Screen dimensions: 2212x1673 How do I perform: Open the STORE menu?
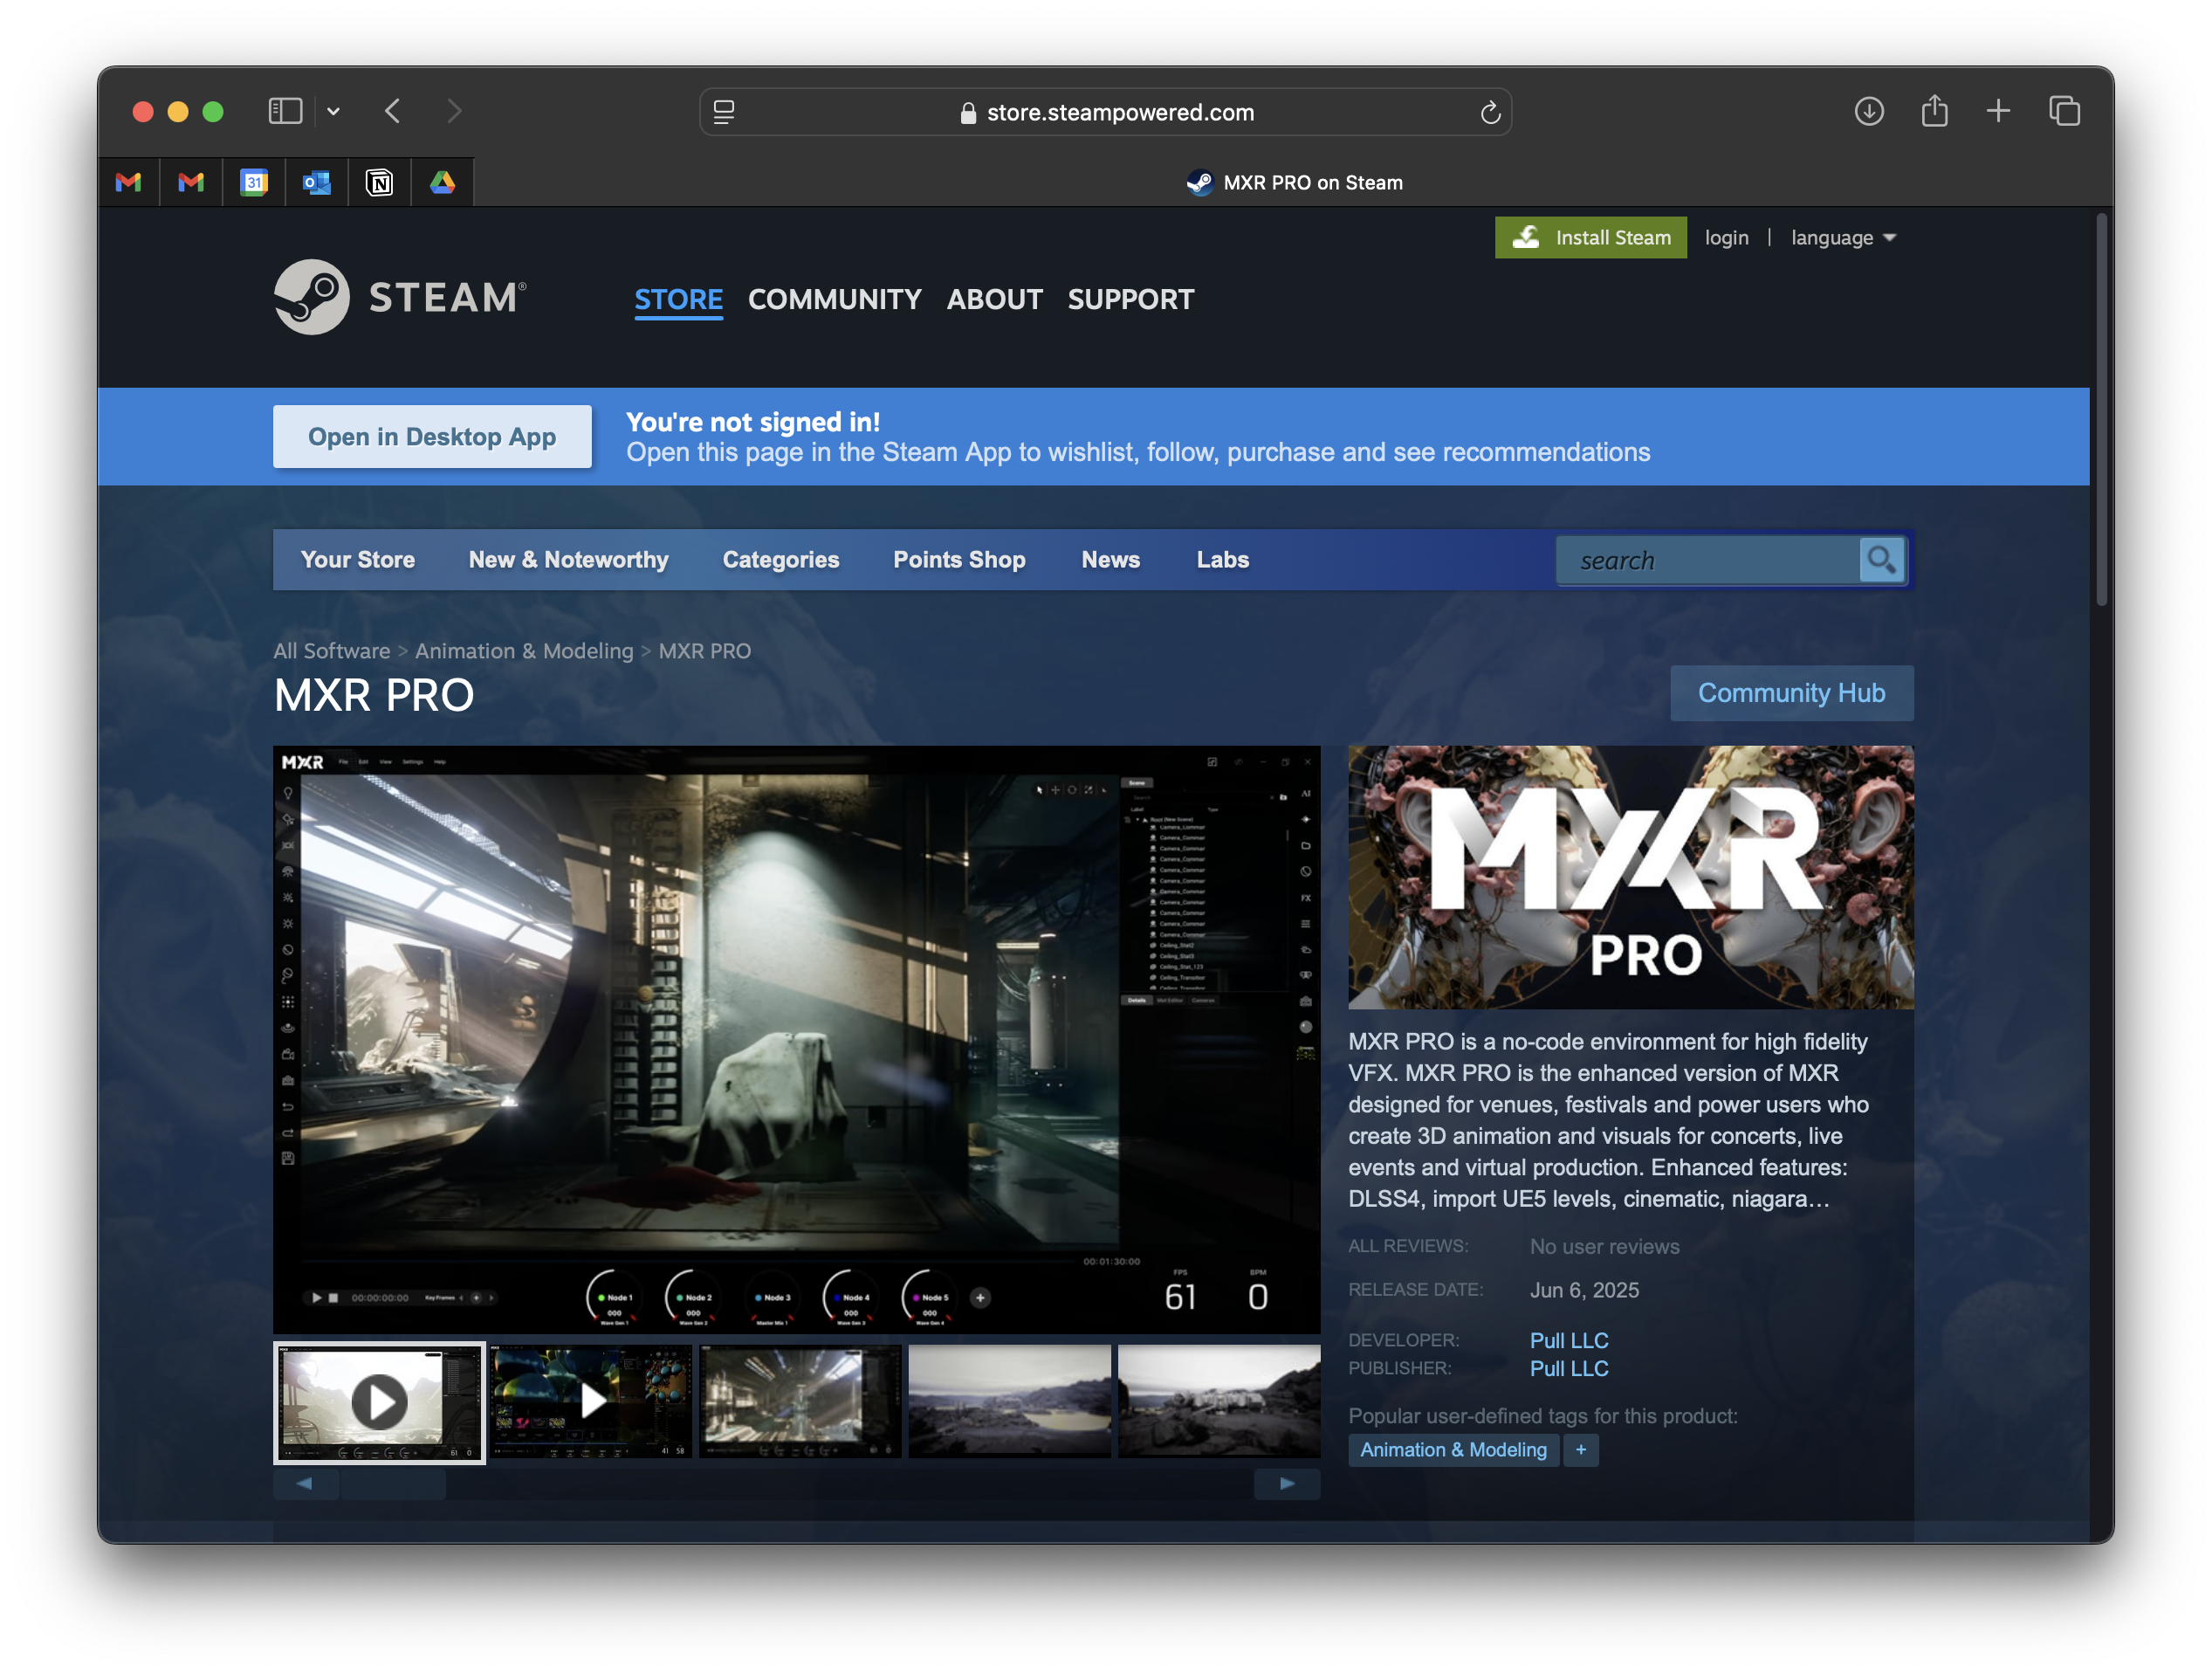[x=678, y=299]
